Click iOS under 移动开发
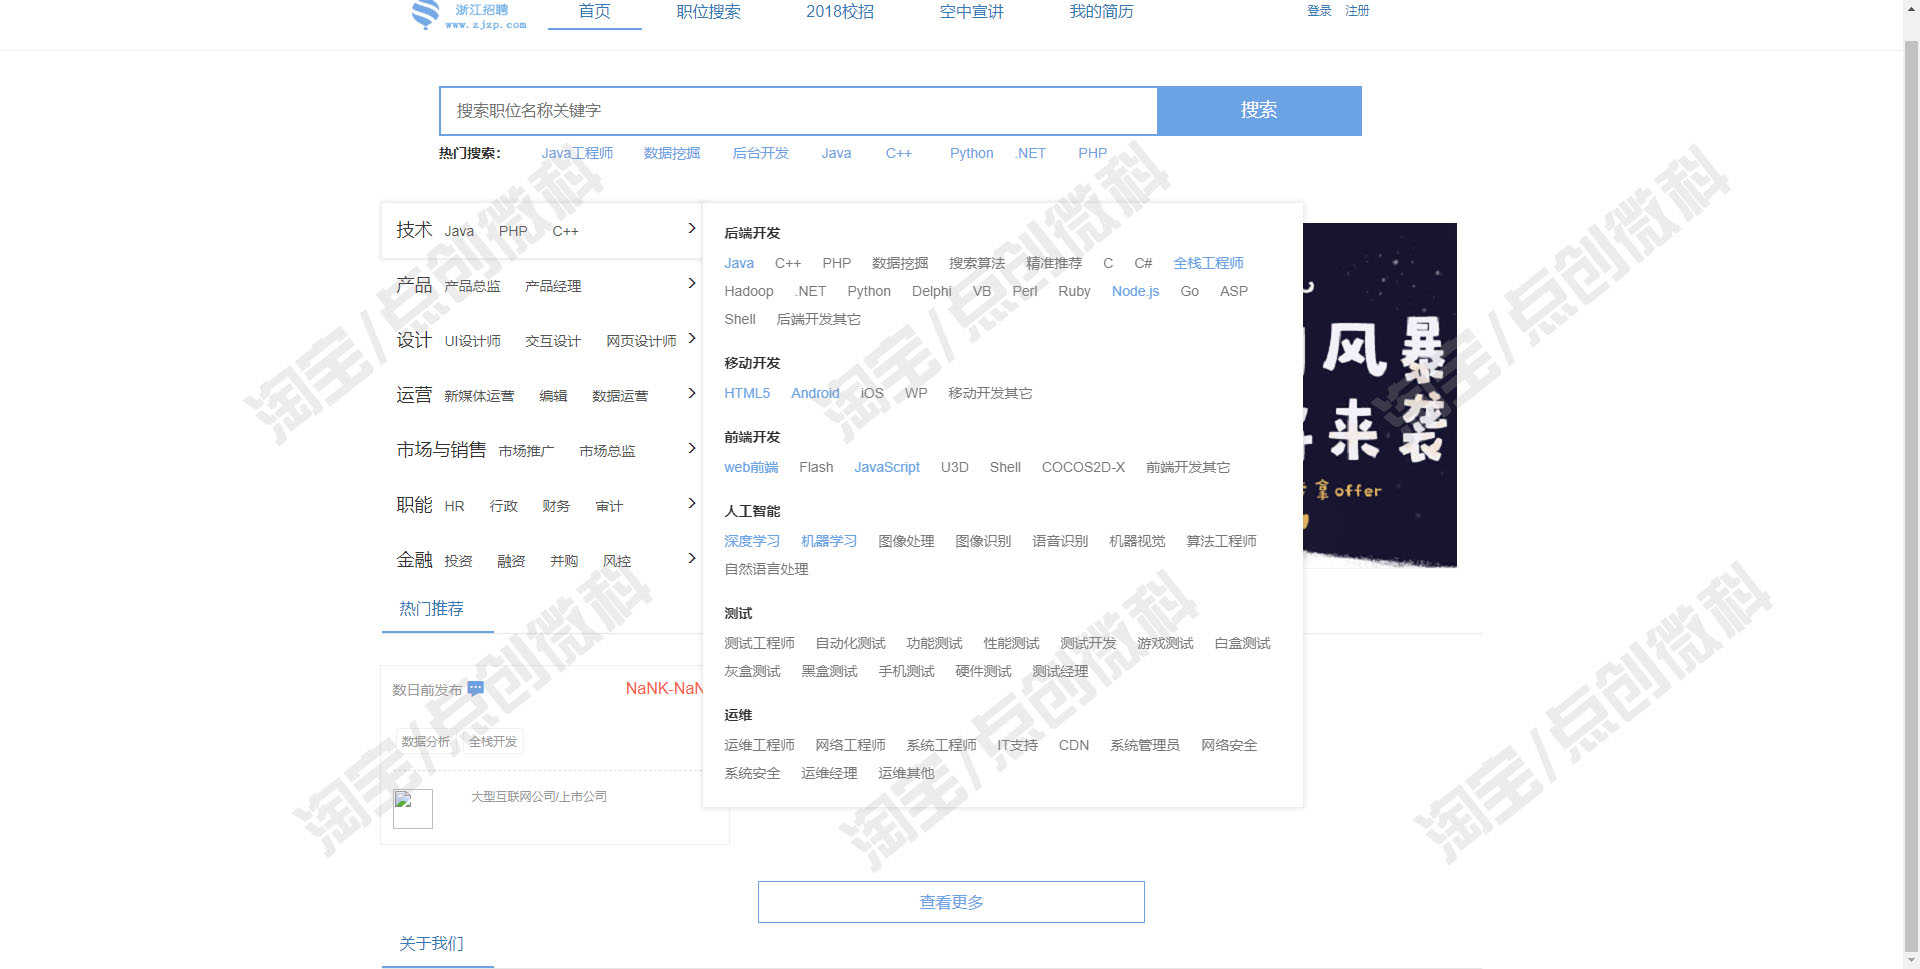 872,393
